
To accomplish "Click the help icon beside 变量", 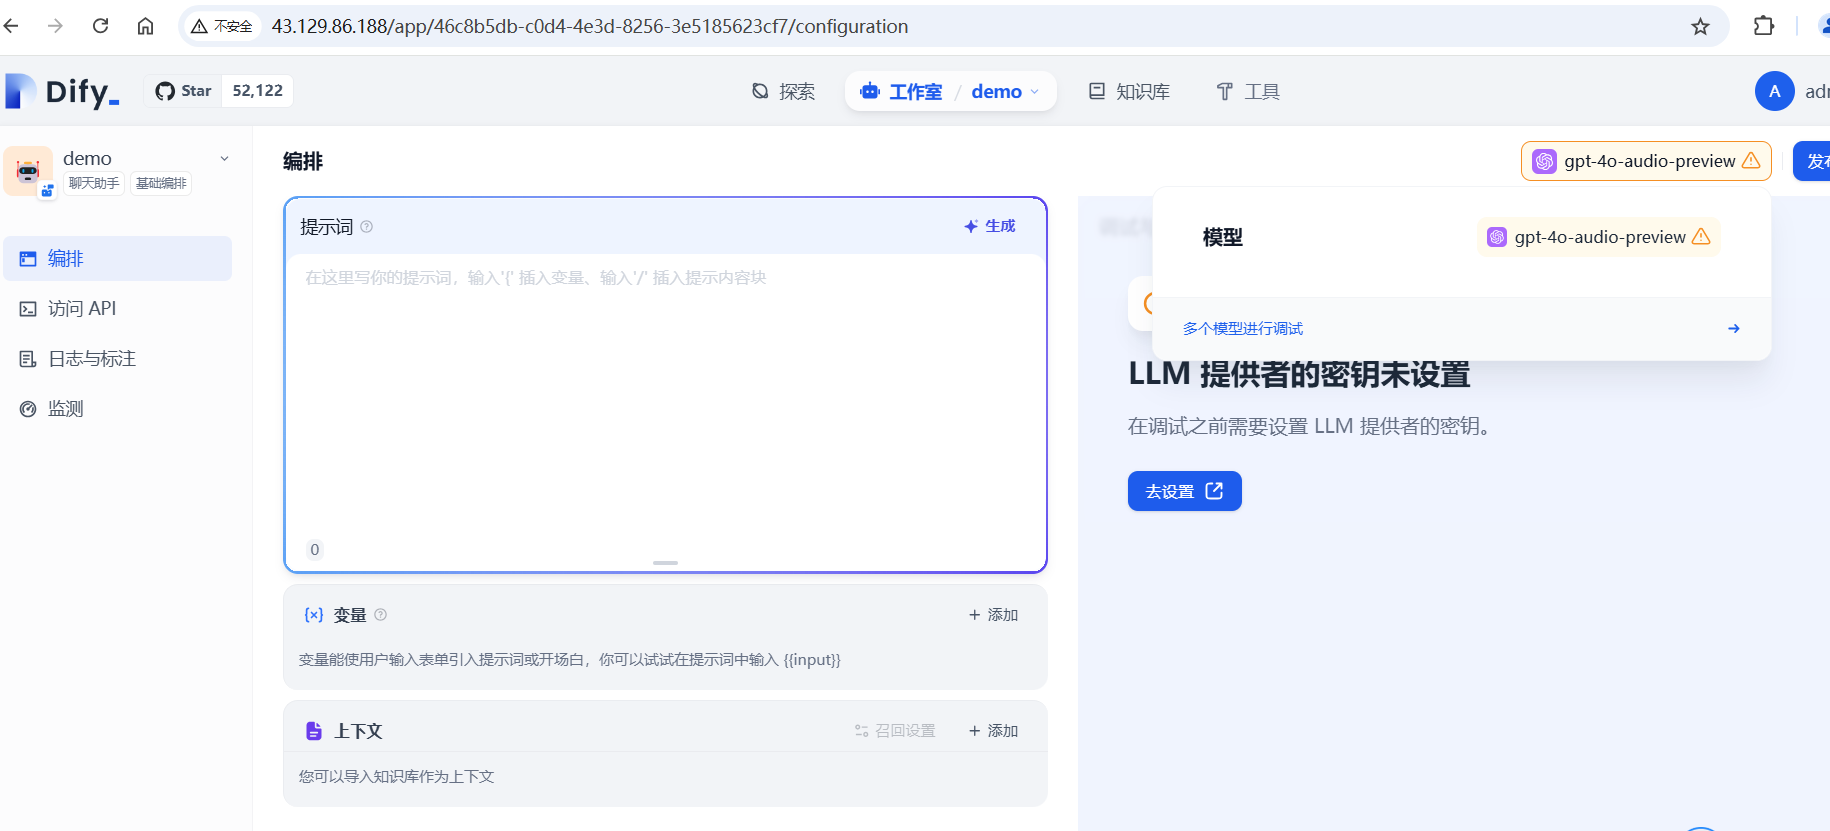I will 381,615.
